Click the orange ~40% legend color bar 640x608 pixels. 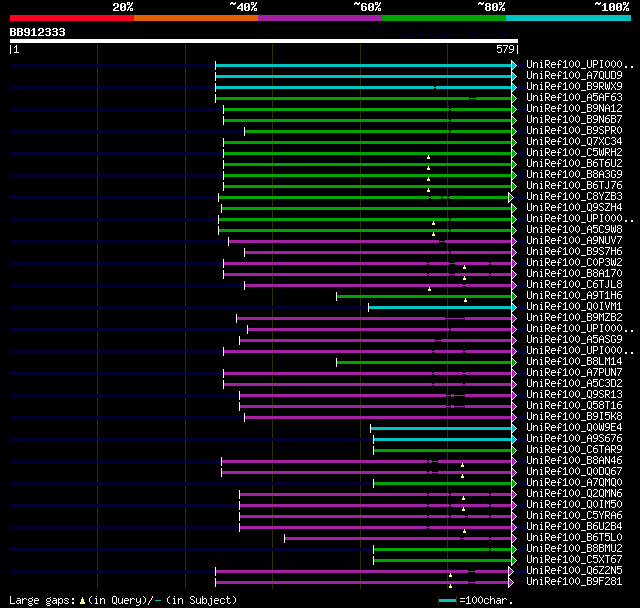[196, 18]
